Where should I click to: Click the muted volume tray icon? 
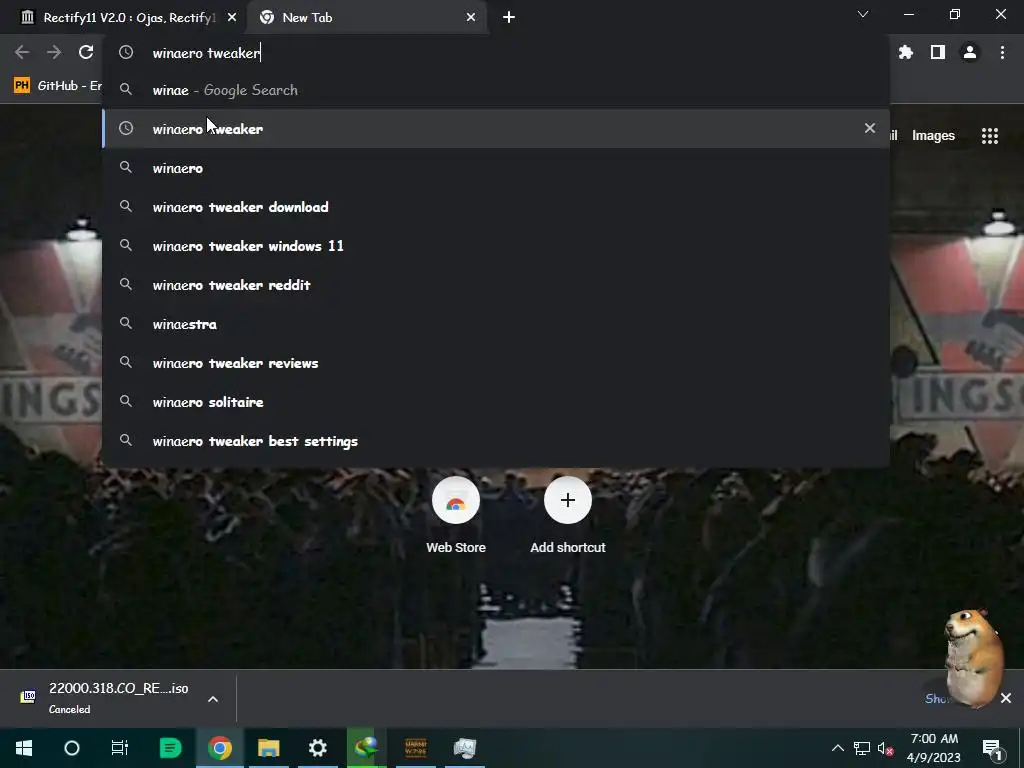click(x=886, y=748)
